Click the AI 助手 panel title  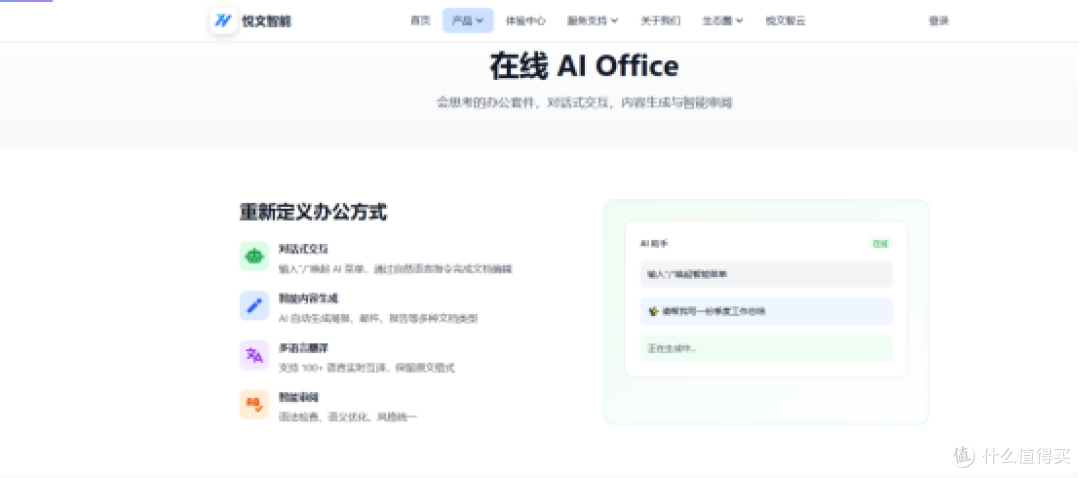654,244
